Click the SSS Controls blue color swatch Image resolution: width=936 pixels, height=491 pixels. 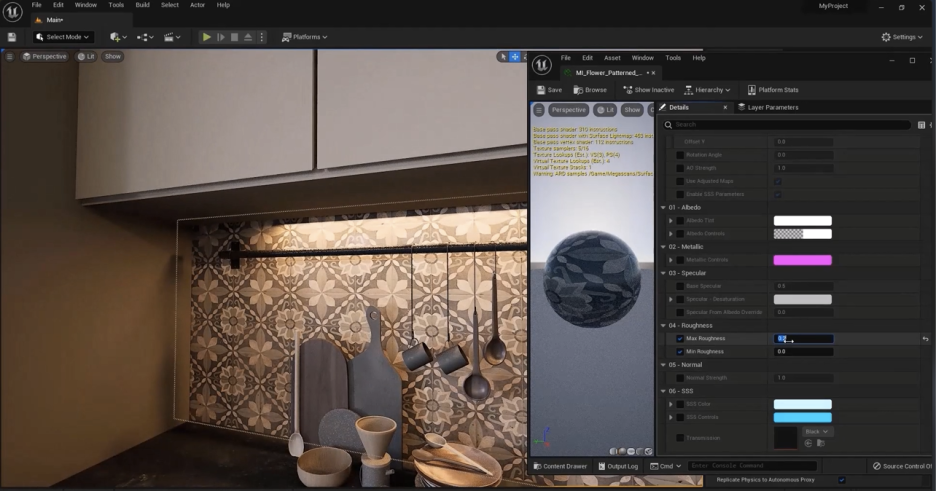click(802, 418)
